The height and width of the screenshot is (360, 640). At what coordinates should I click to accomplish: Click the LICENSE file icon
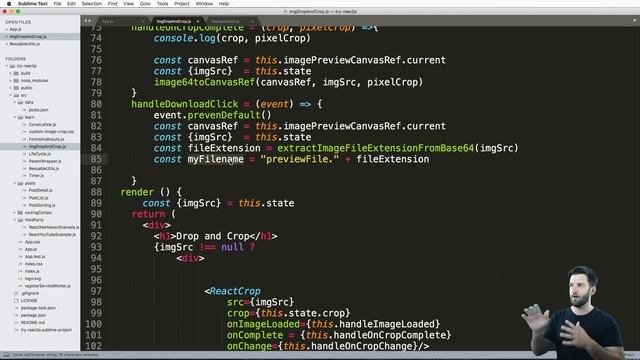coord(16,301)
